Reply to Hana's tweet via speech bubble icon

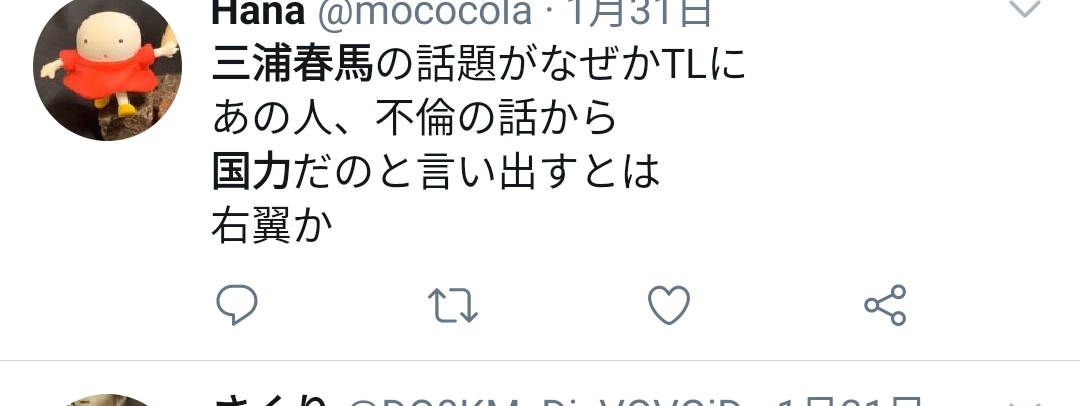[237, 305]
